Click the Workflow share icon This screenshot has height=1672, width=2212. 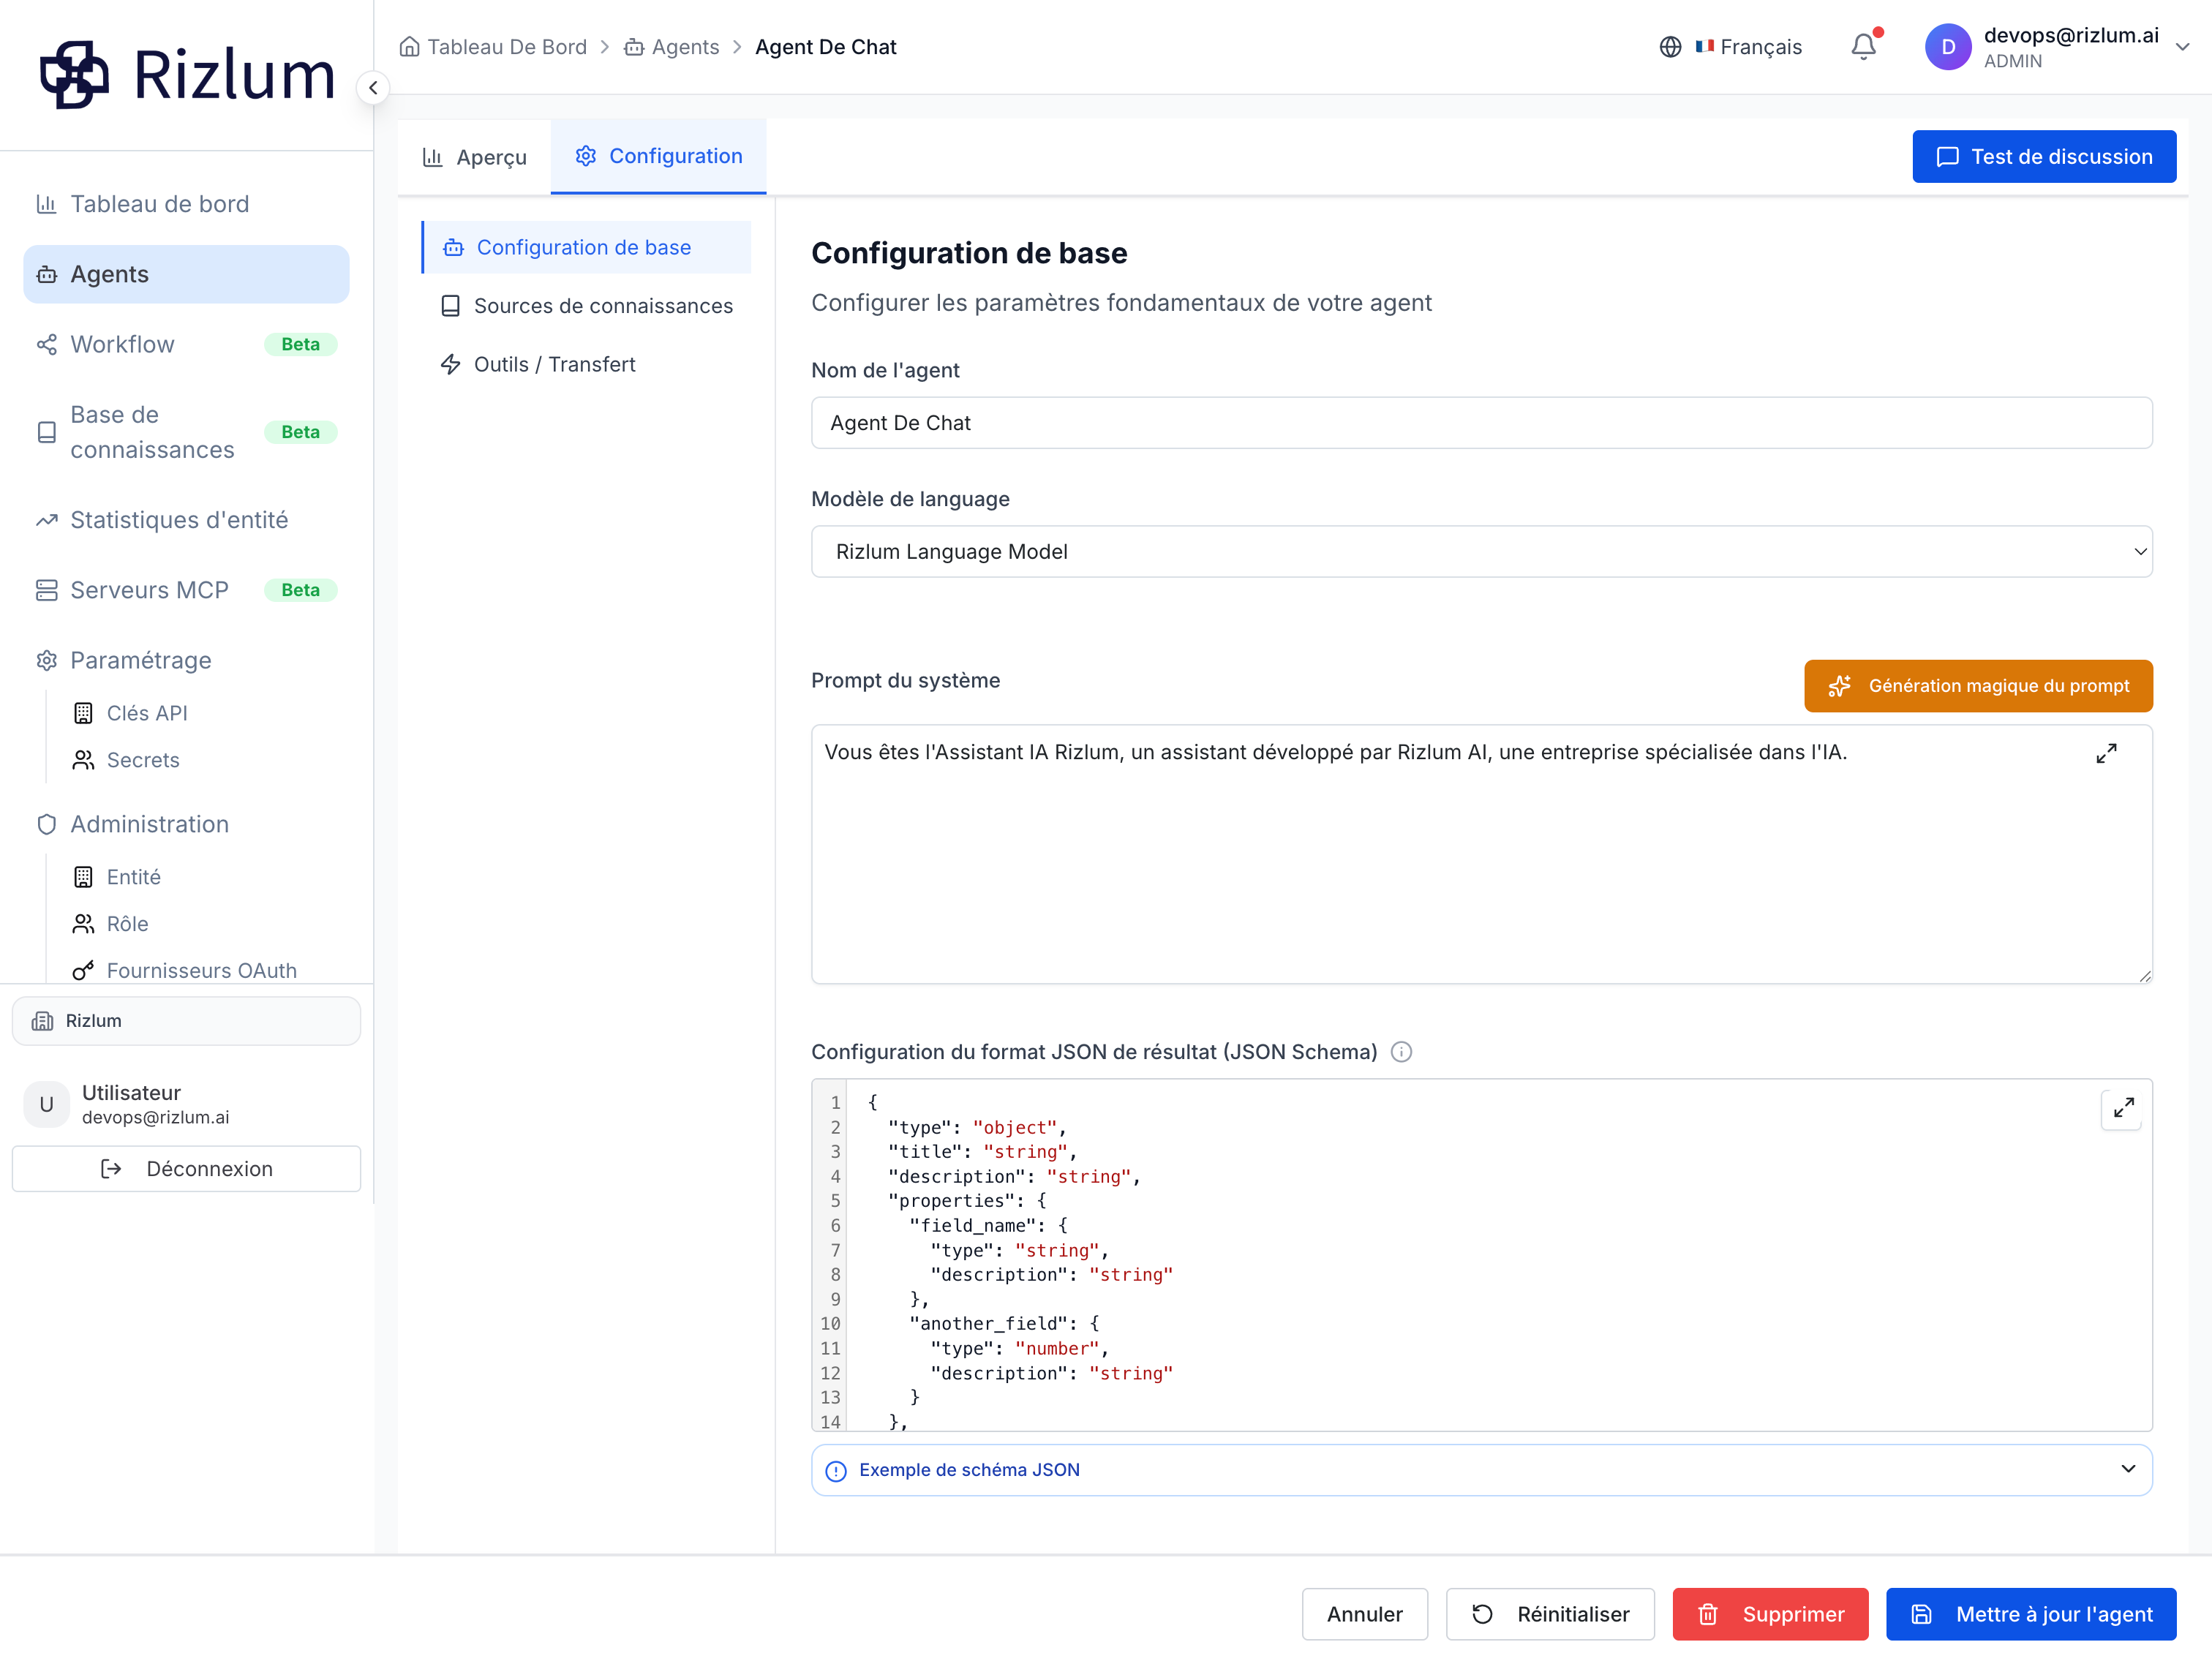(x=46, y=345)
